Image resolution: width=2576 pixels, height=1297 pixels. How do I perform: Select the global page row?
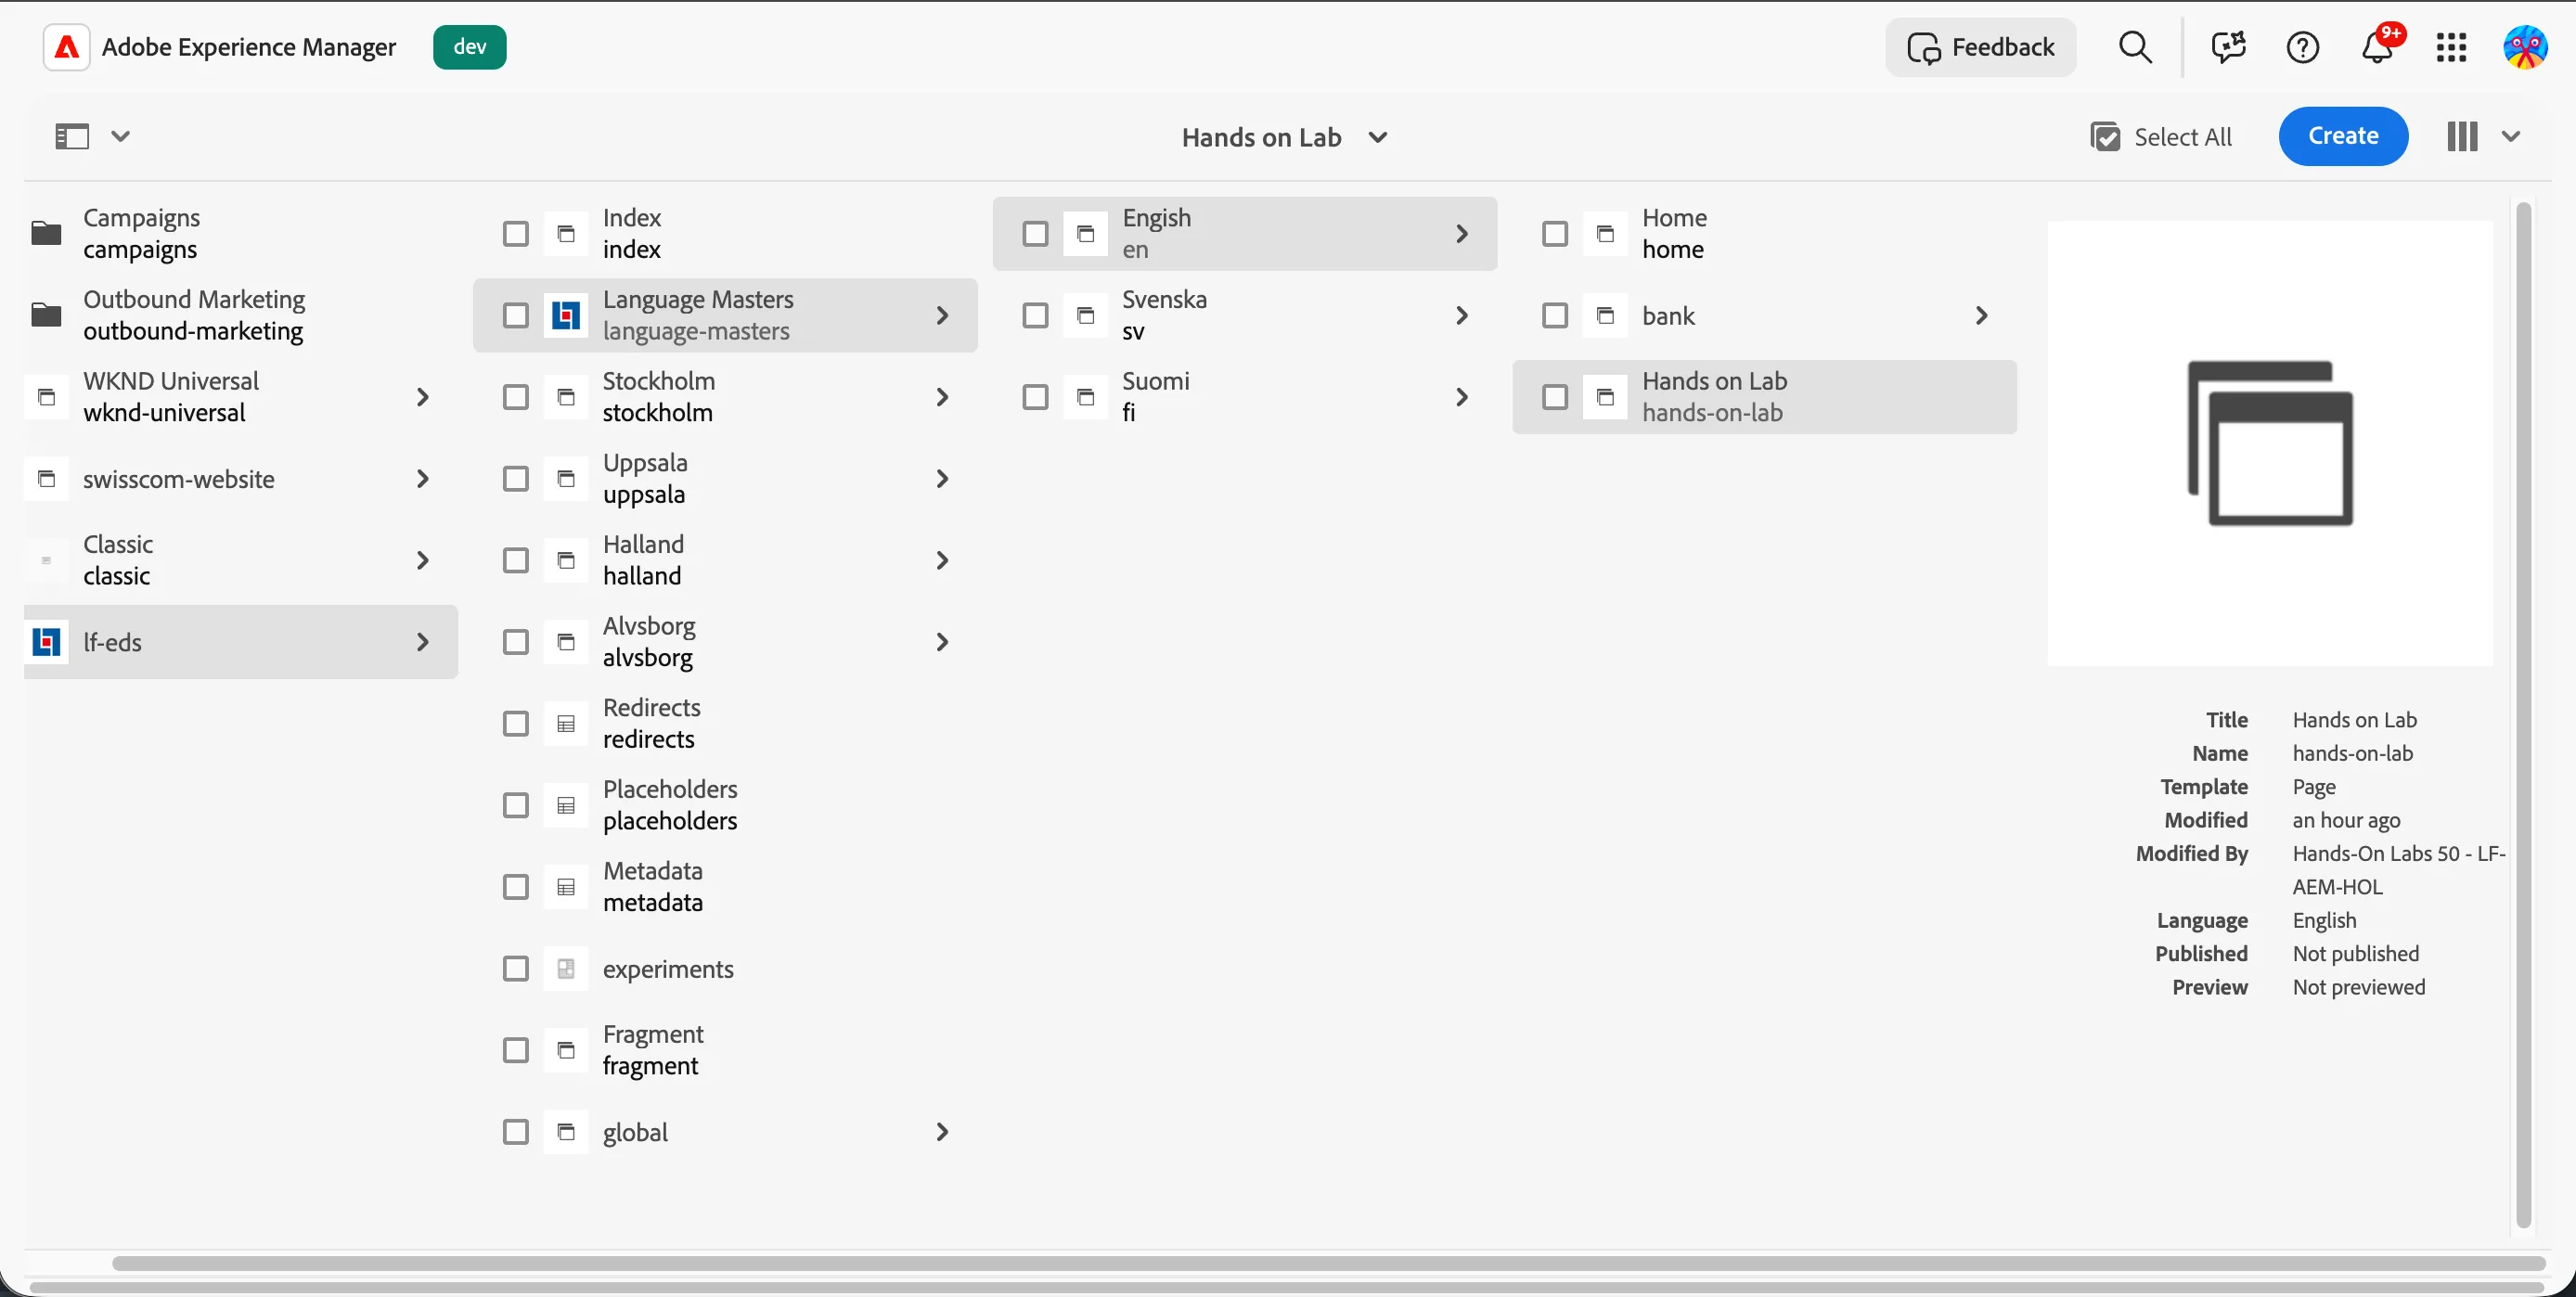725,1131
